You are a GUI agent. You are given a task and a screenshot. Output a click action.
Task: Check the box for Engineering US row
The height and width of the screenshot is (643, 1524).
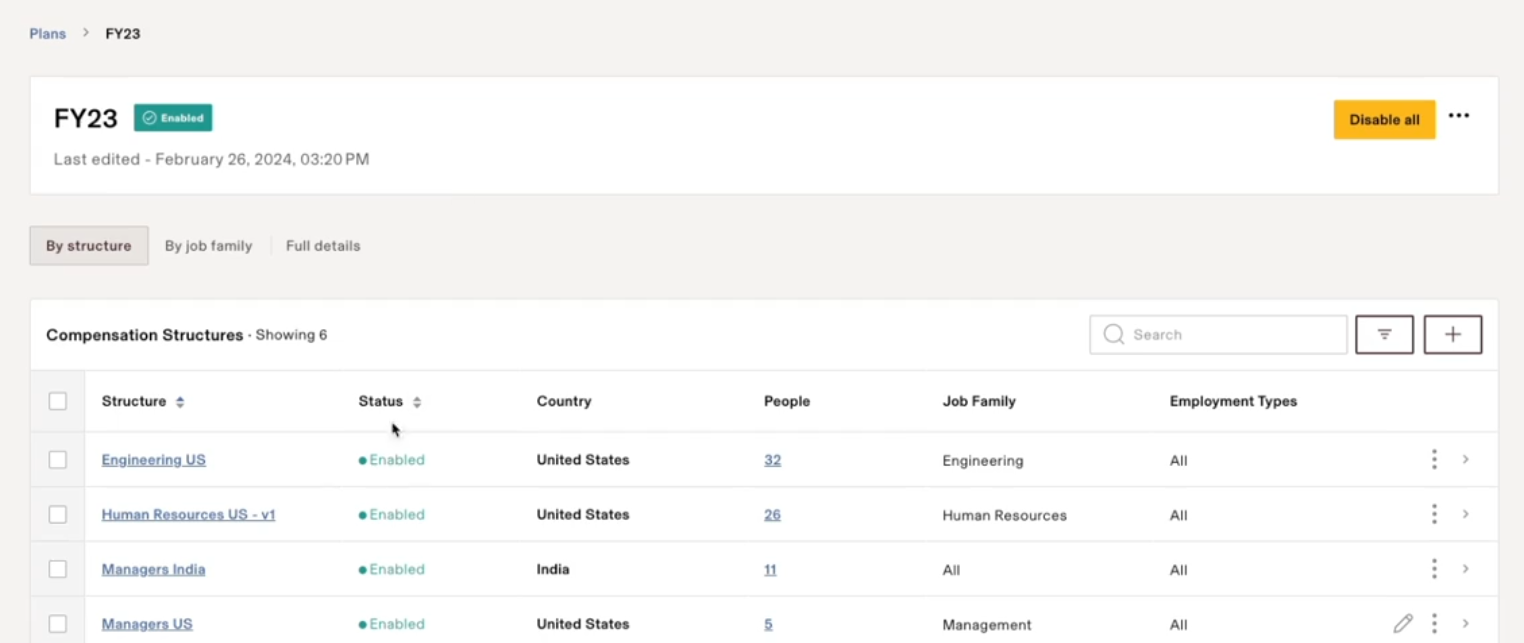58,460
